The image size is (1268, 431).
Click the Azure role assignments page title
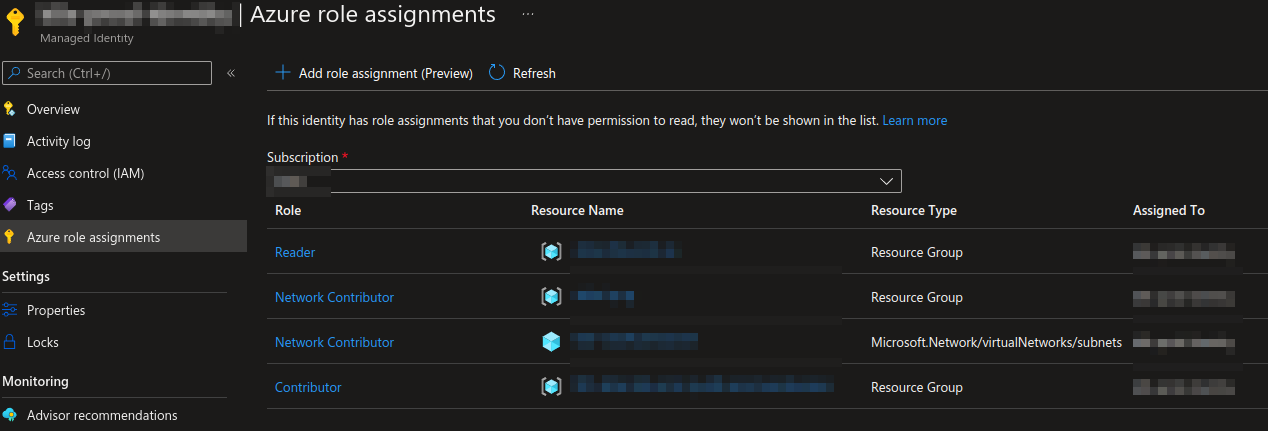tap(373, 14)
